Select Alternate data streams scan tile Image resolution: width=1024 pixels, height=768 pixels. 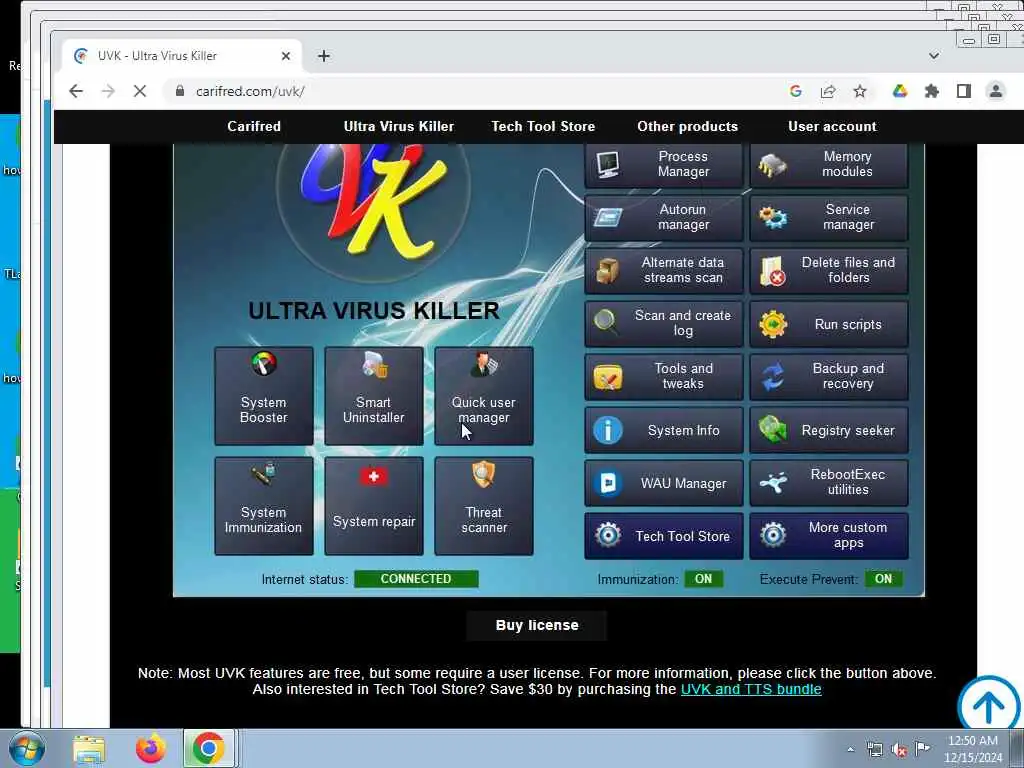click(664, 270)
